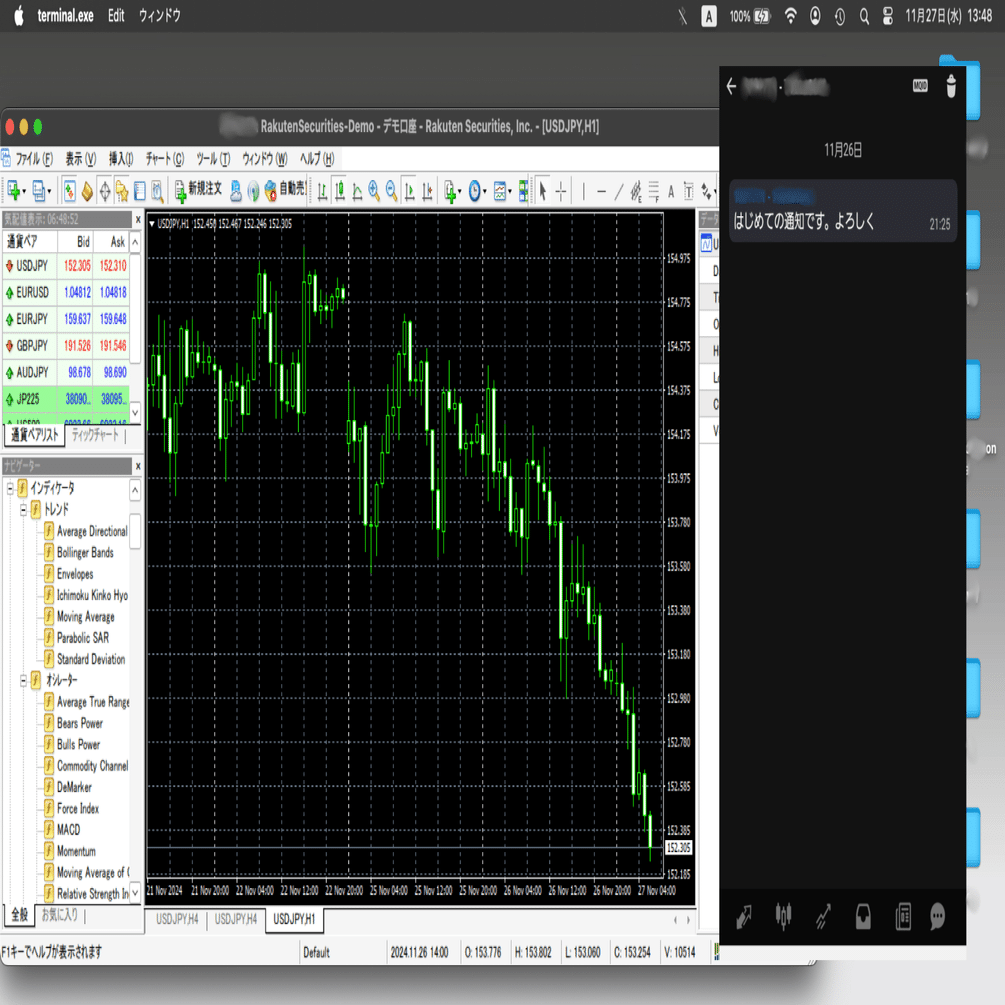
Task: Toggle 自動売買 auto trading on
Action: [282, 191]
